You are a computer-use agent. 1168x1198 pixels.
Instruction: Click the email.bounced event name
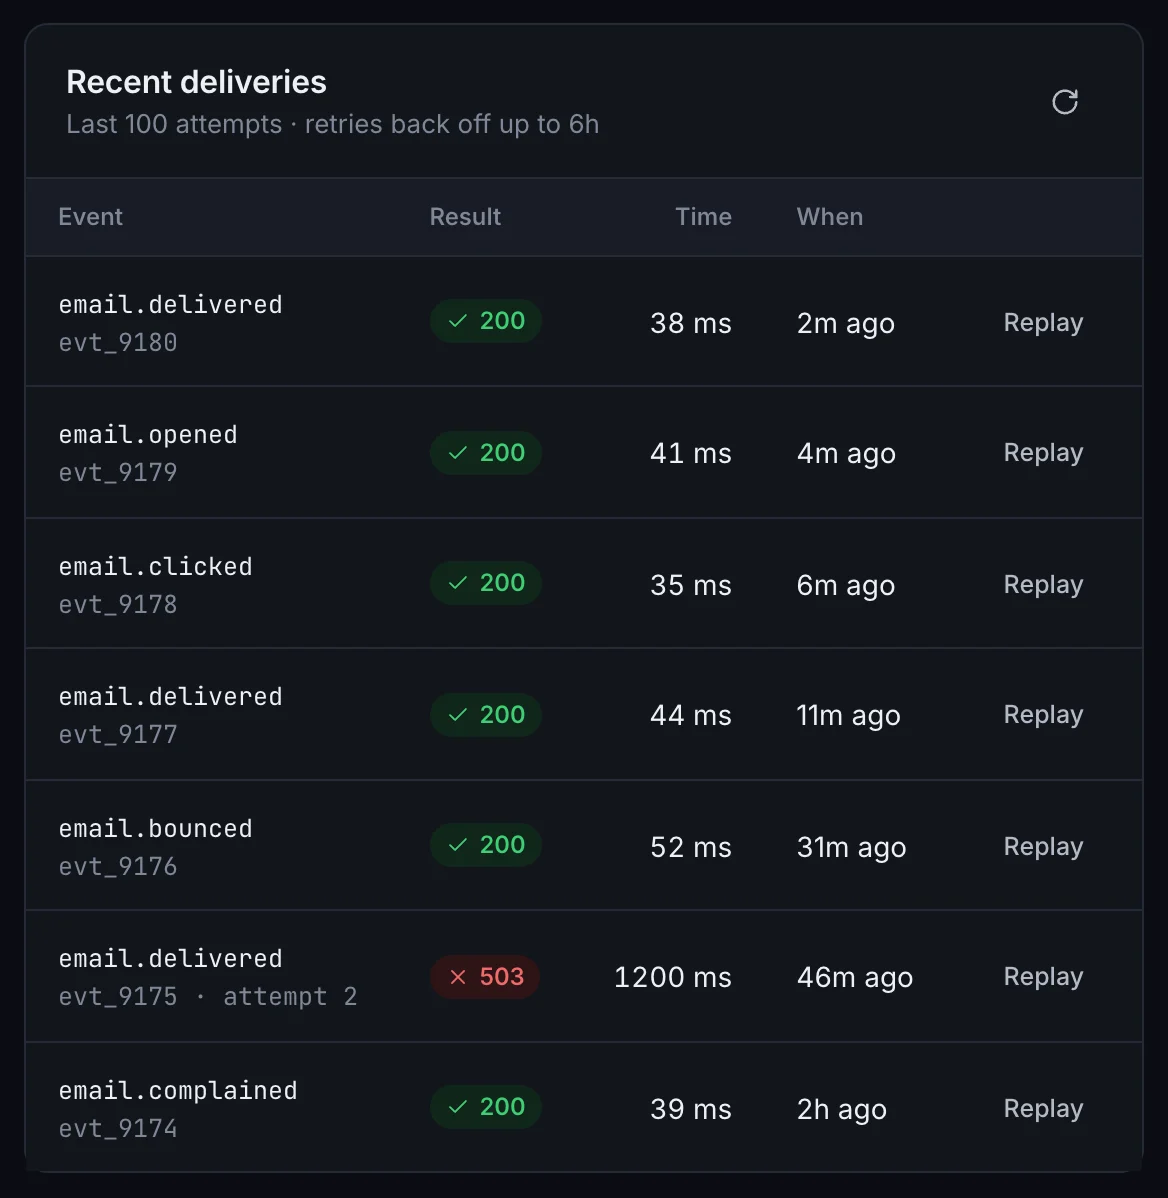click(156, 829)
